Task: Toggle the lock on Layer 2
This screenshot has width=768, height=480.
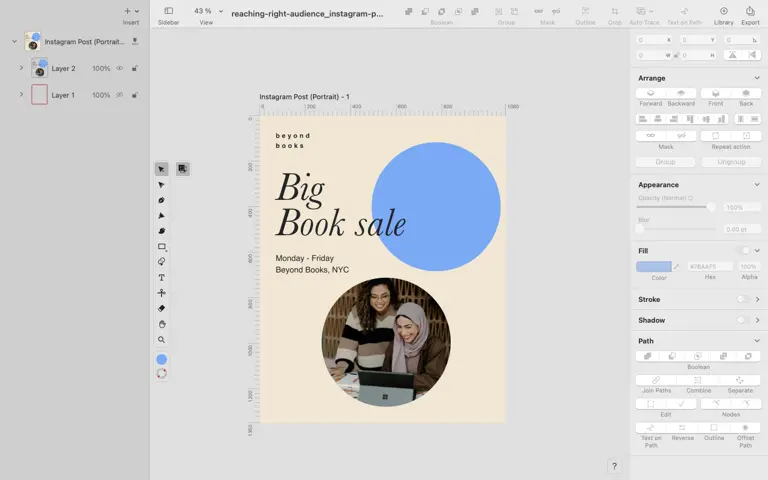Action: tap(134, 68)
